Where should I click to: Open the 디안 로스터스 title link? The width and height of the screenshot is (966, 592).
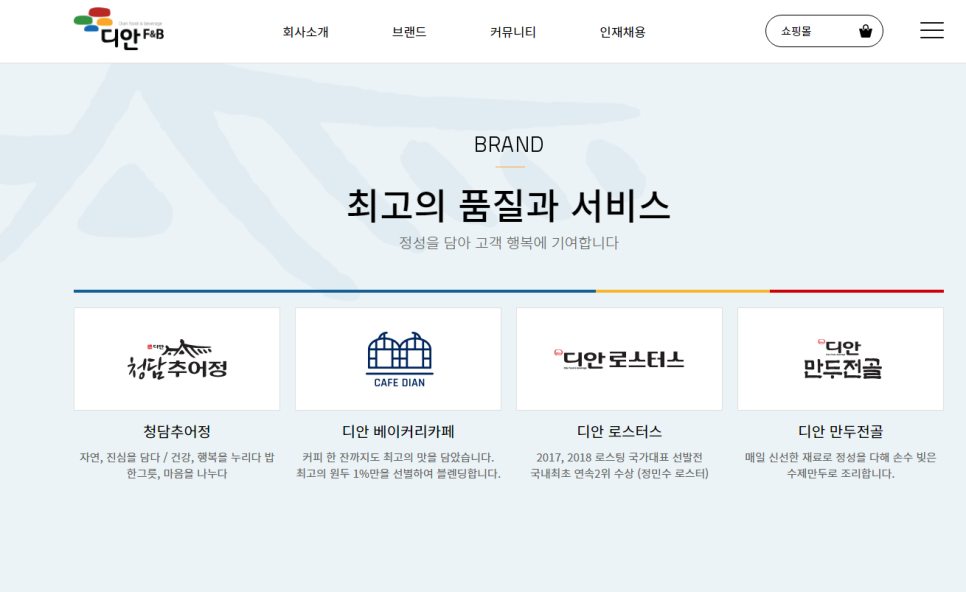(619, 431)
